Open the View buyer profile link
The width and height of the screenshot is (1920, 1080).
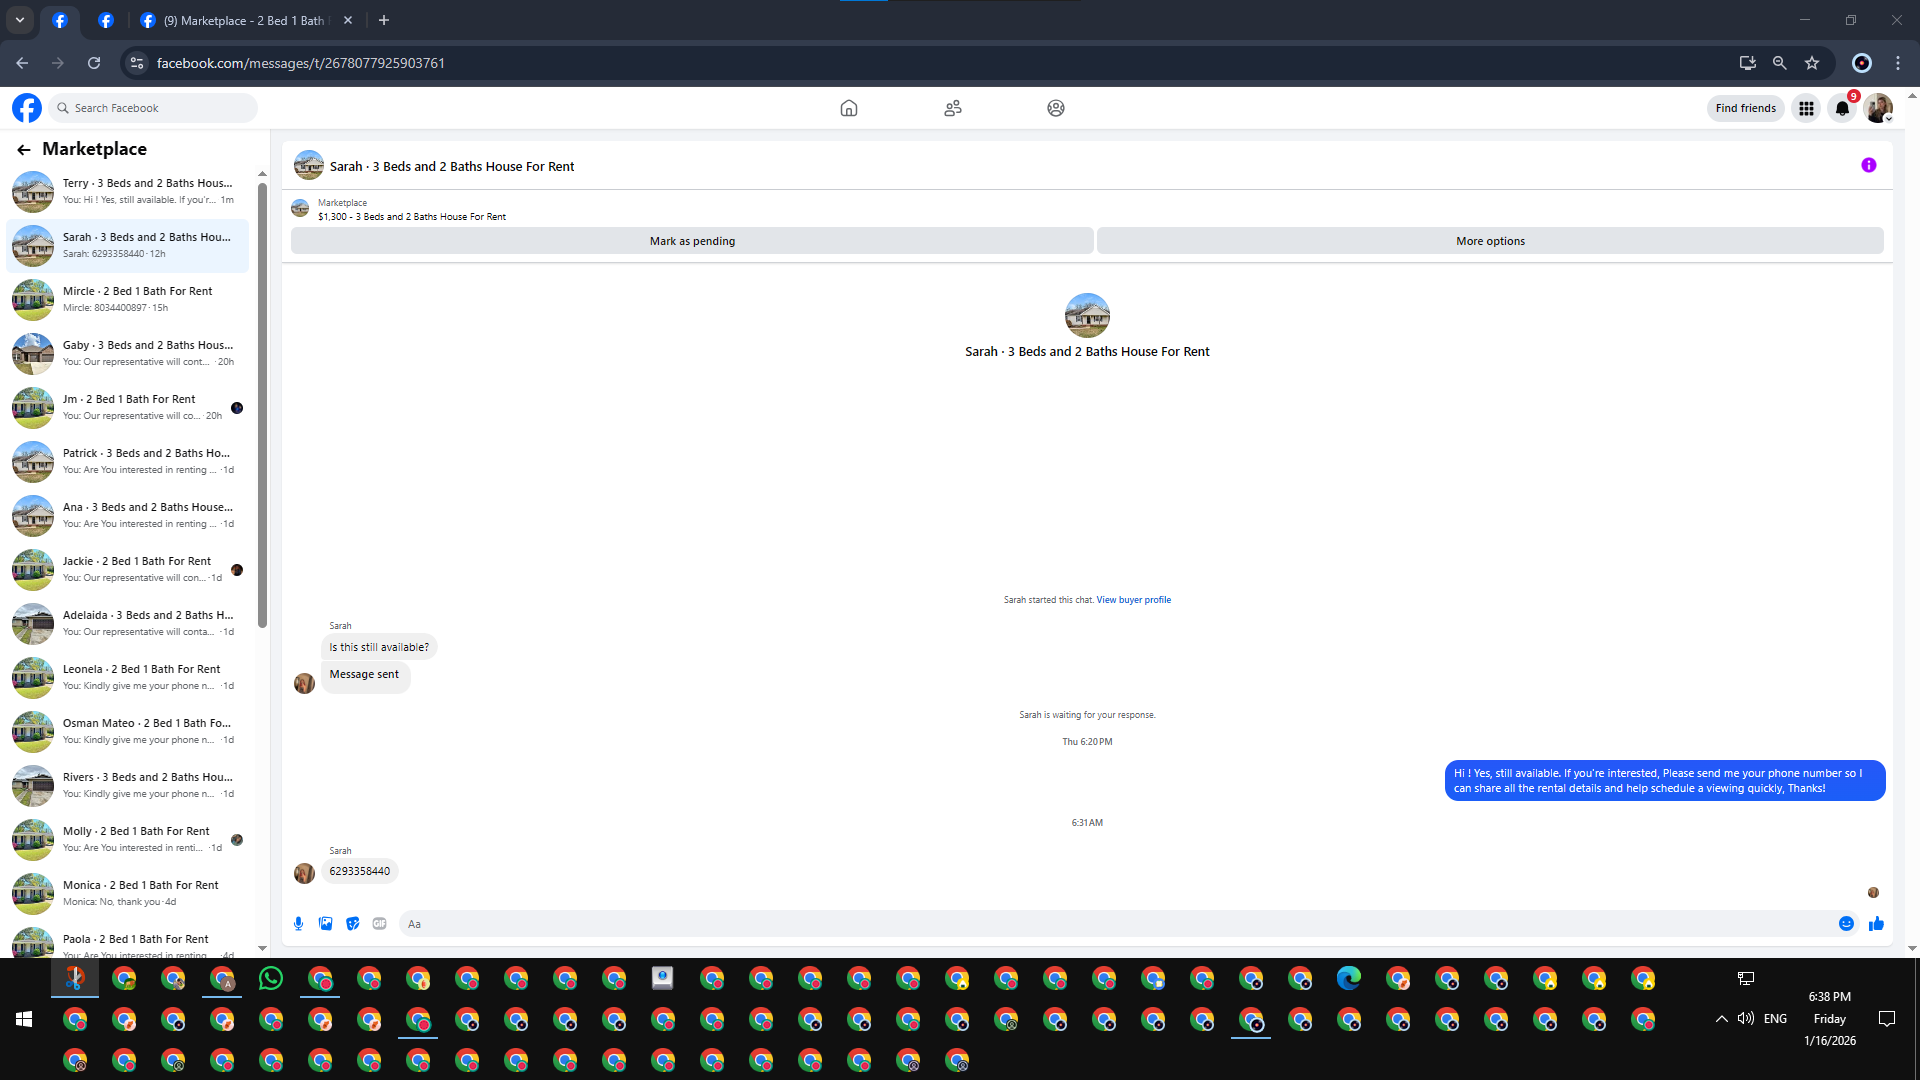(x=1133, y=600)
